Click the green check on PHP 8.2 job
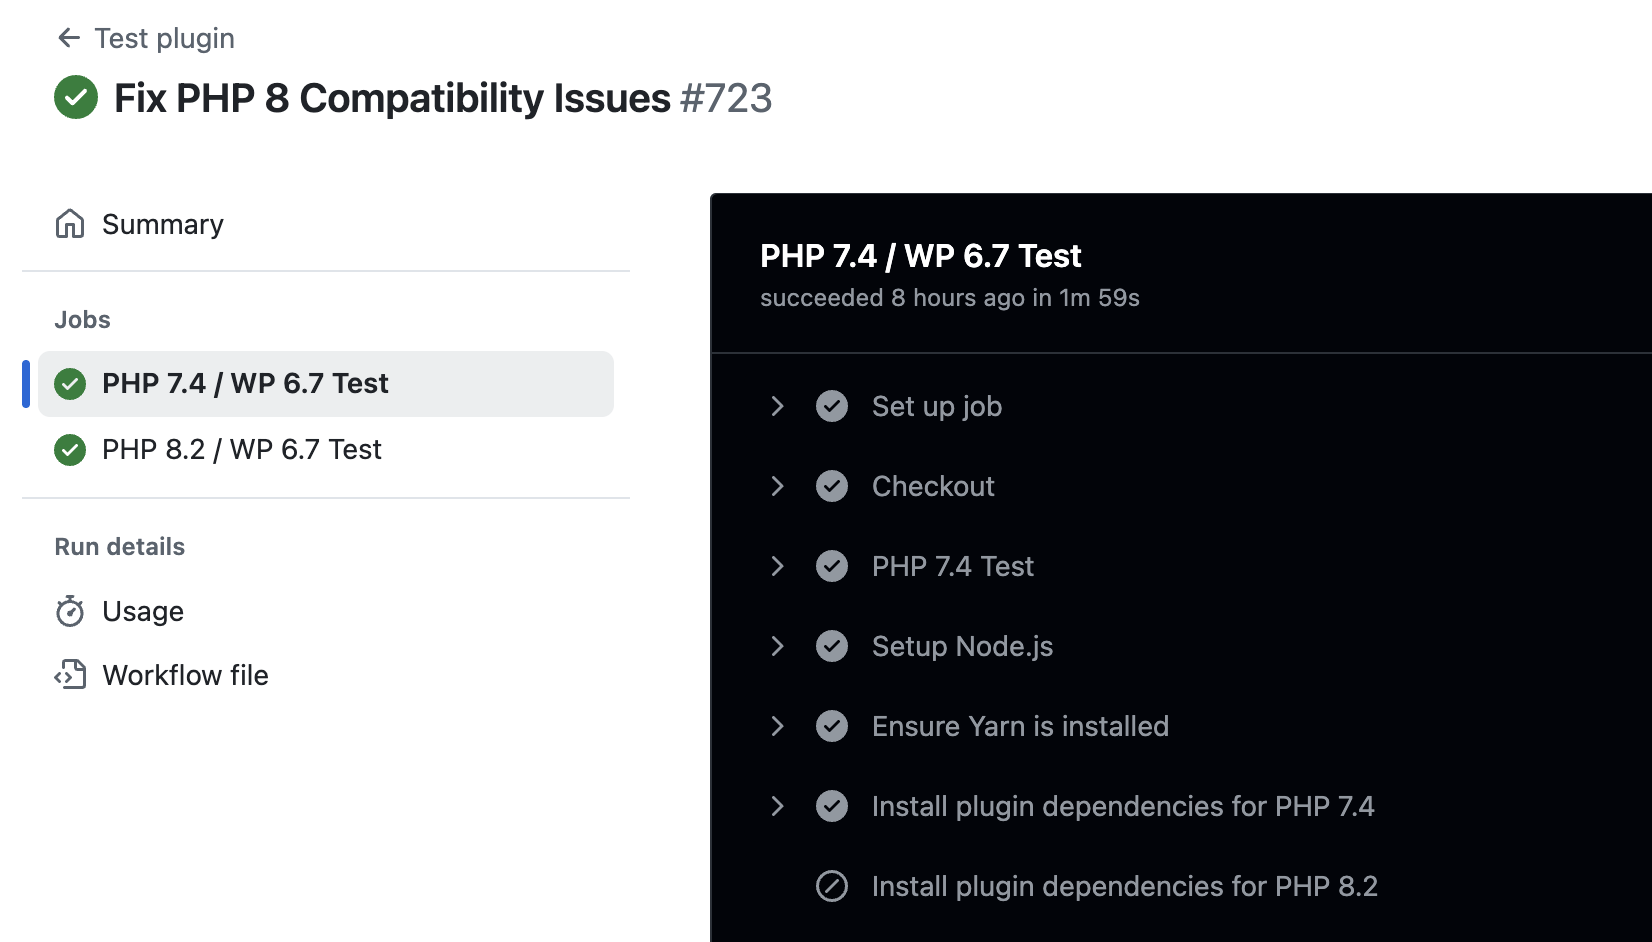The image size is (1652, 942). pos(70,450)
